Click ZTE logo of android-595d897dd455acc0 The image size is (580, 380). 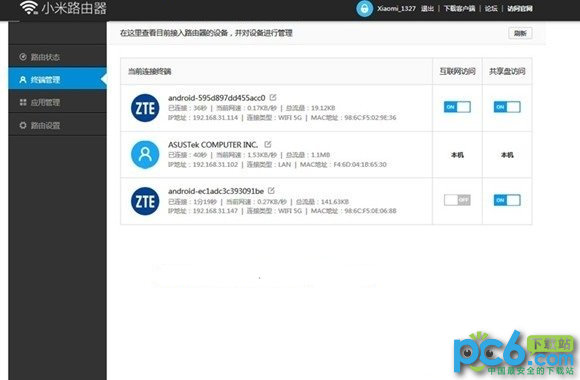(x=145, y=108)
